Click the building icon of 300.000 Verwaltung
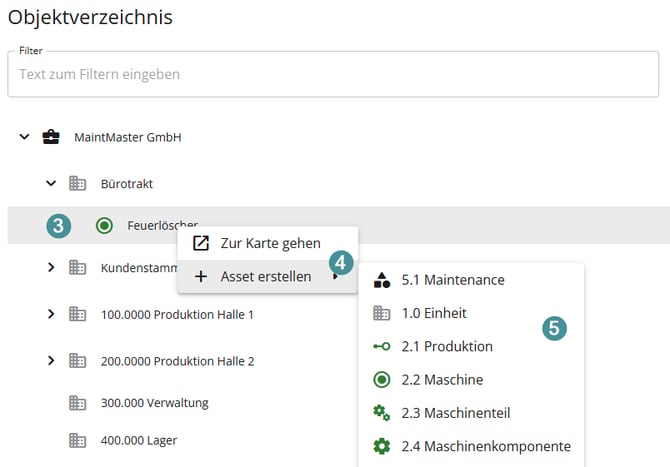This screenshot has width=670, height=467. pyautogui.click(x=77, y=403)
